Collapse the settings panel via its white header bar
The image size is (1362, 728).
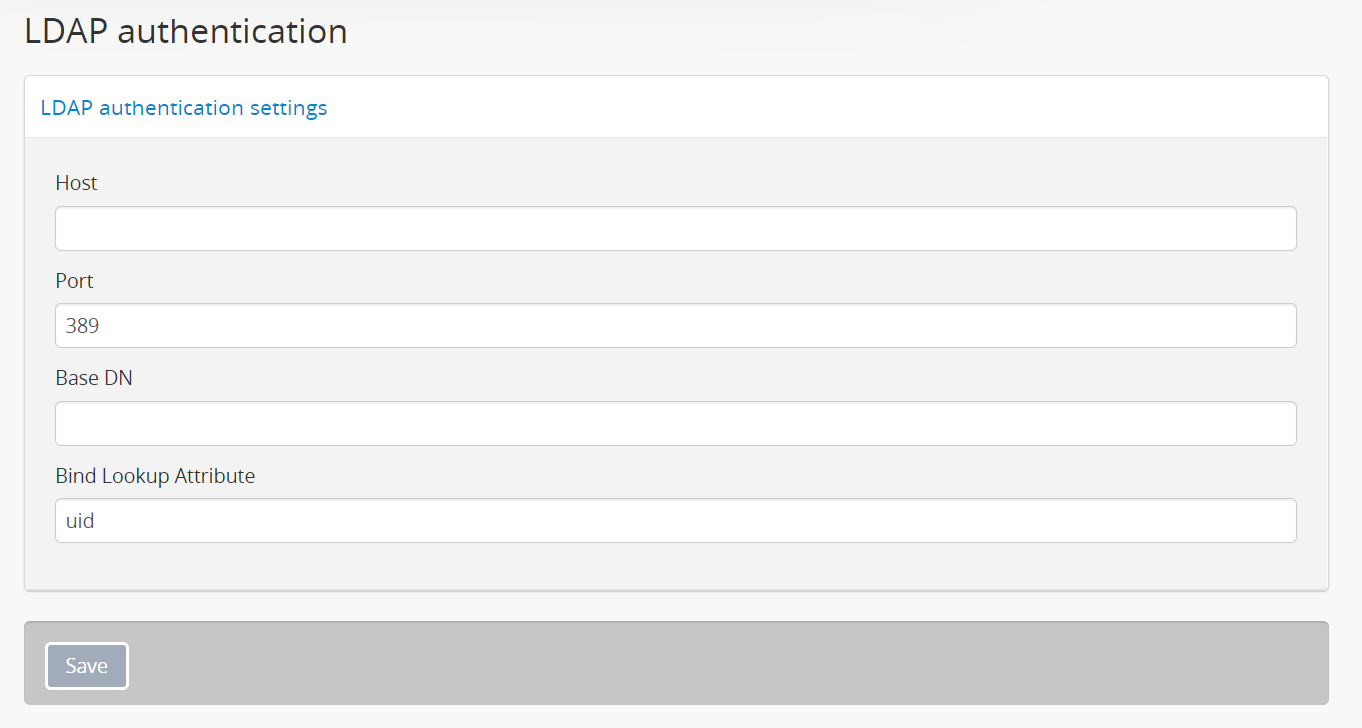click(x=800, y=108)
